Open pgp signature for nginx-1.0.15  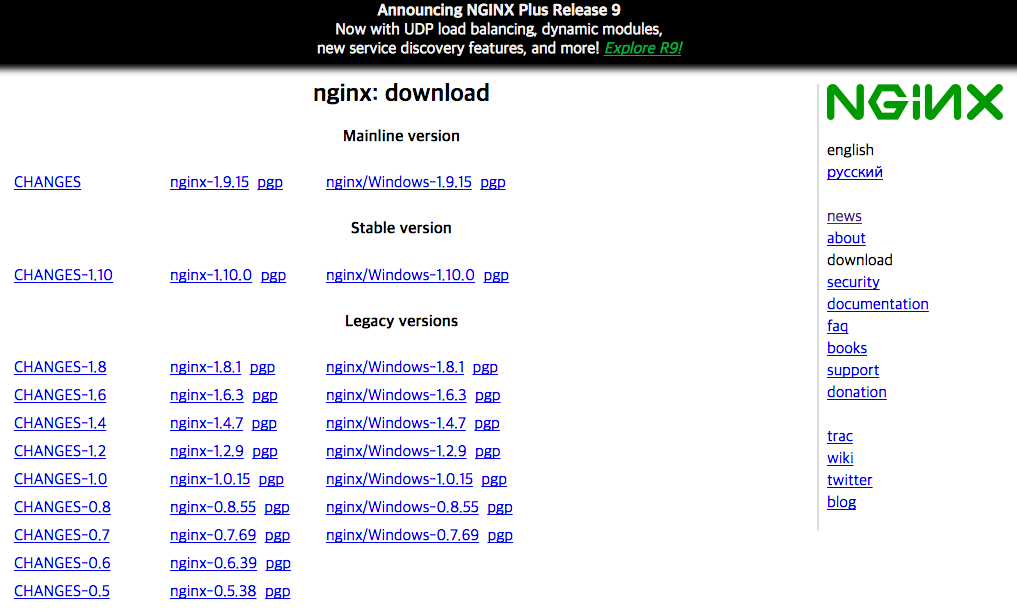(271, 480)
